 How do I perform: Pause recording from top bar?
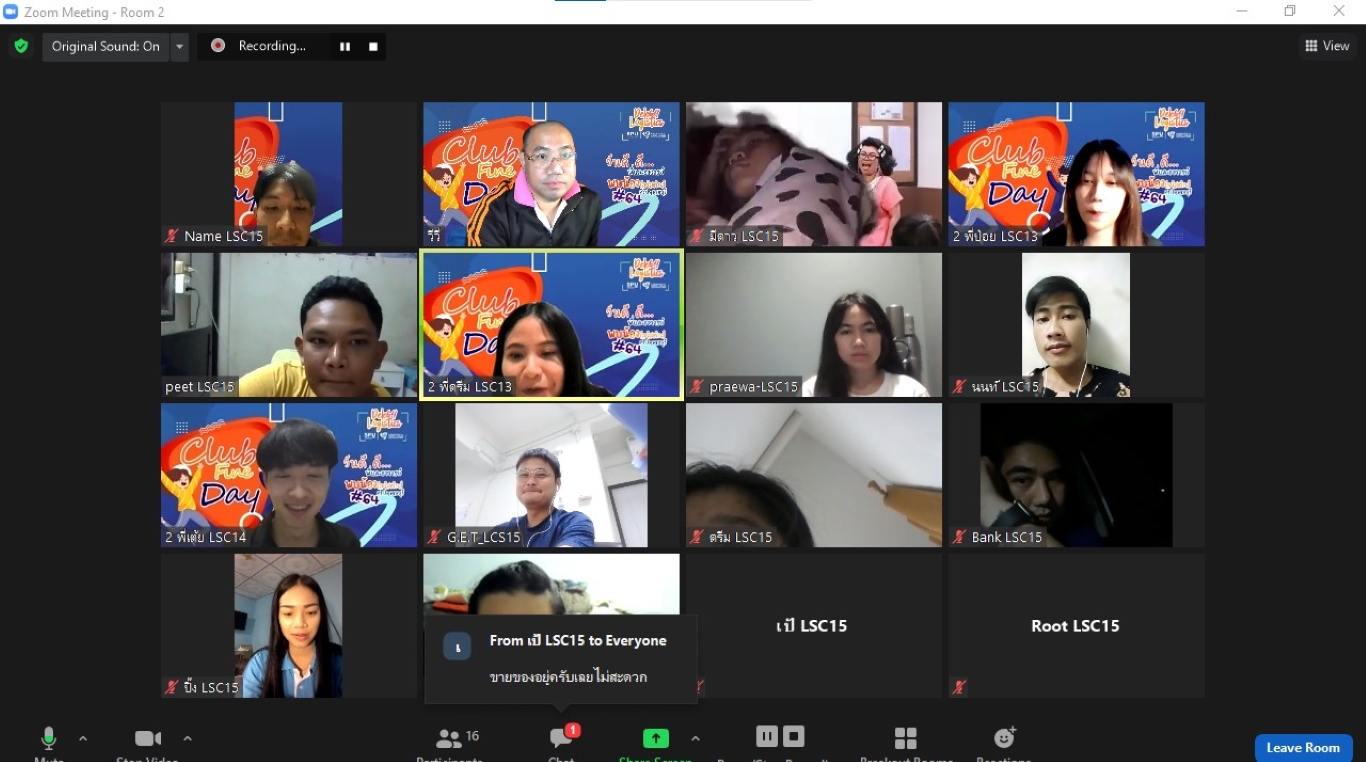345,46
